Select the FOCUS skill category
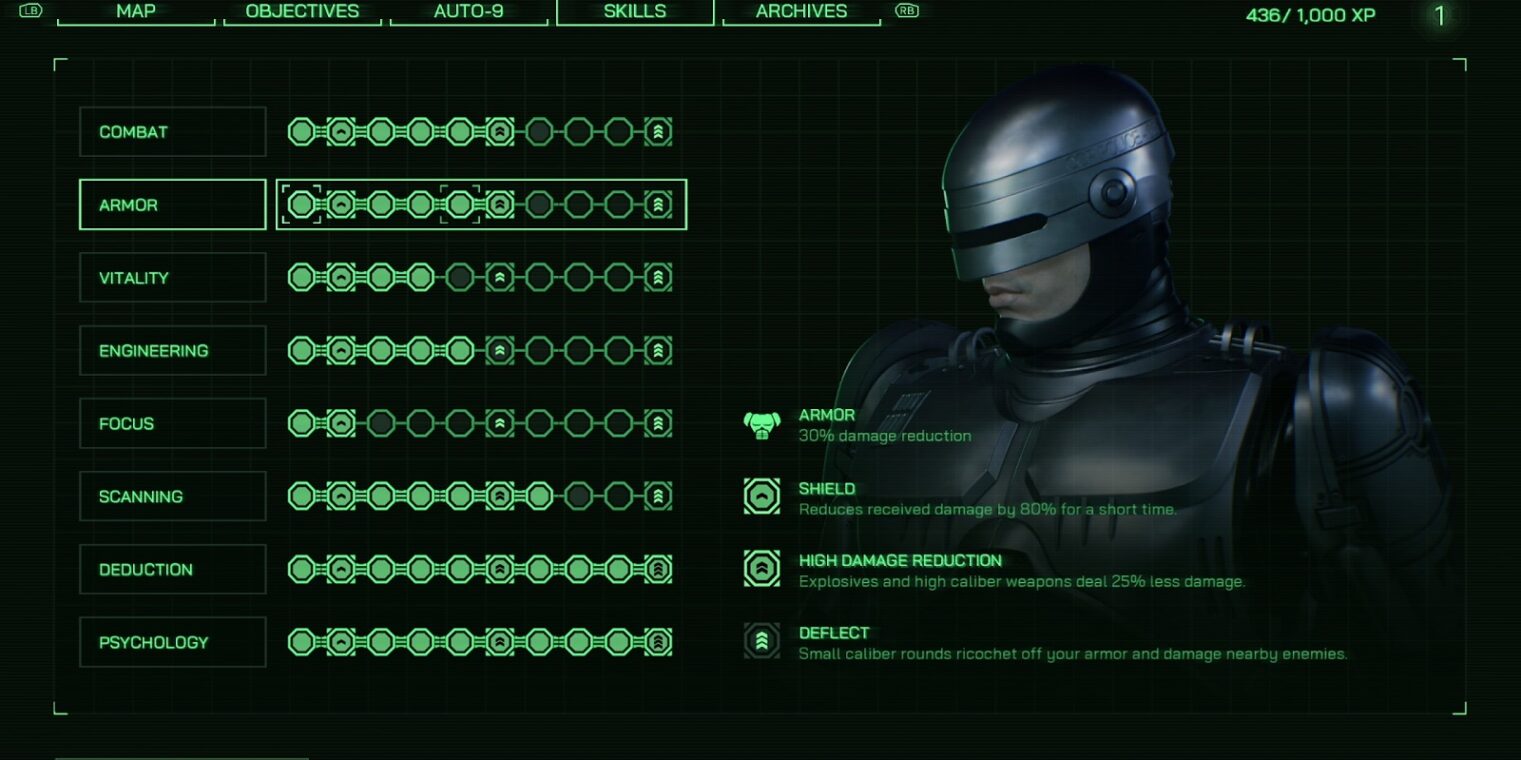Screen dimensions: 1521x760 [x=173, y=424]
